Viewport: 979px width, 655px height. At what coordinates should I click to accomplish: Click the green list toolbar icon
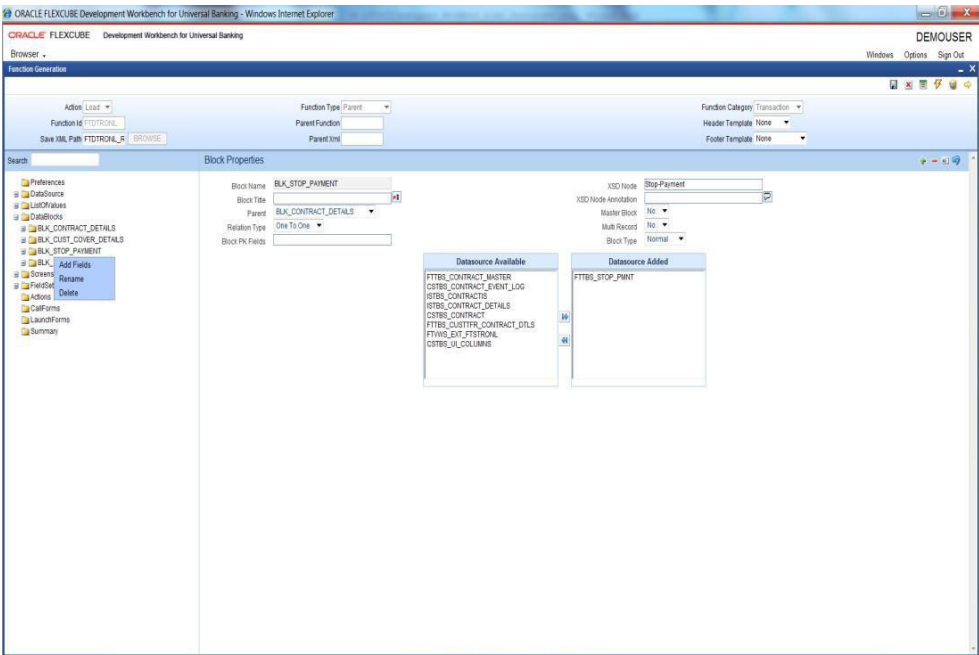pos(923,85)
